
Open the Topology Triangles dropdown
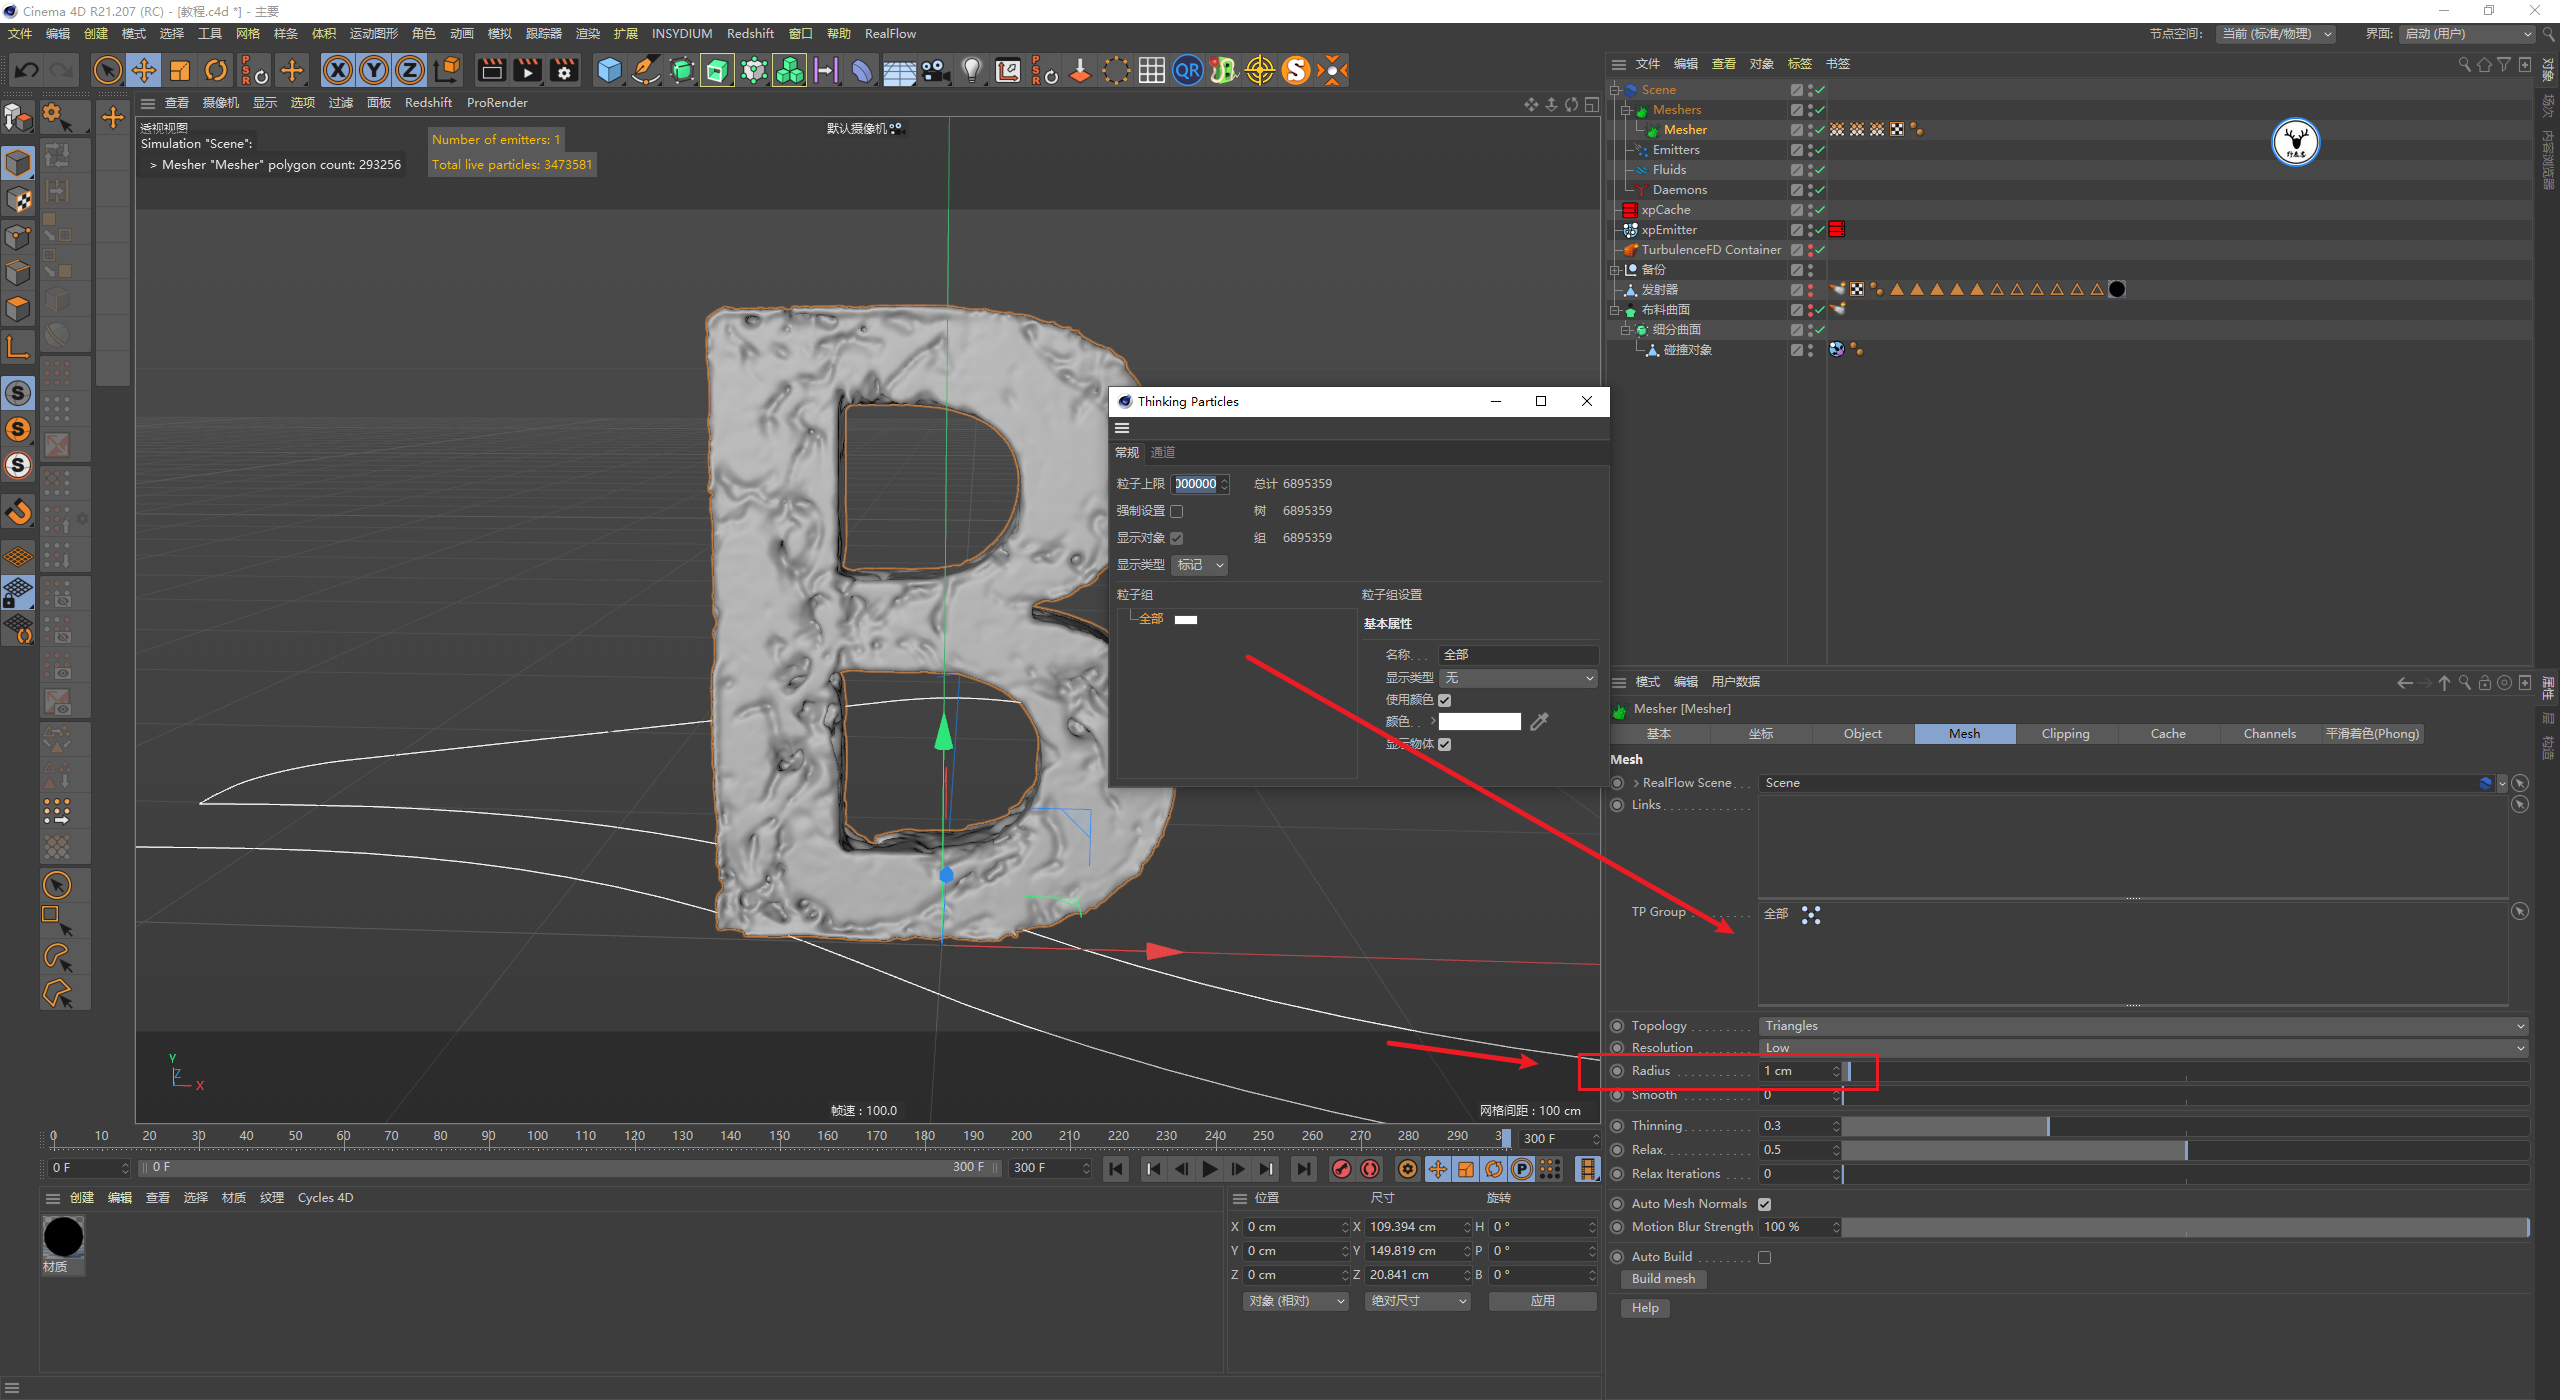coord(2142,1026)
